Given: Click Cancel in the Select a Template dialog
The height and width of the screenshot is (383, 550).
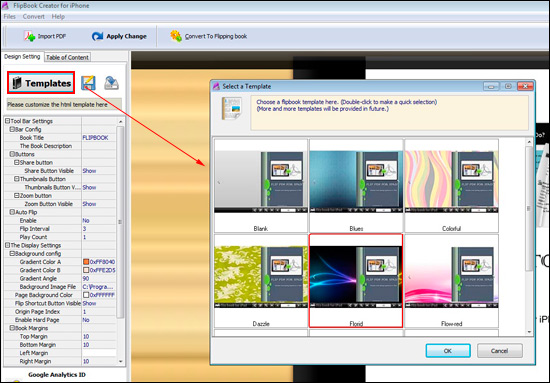Looking at the screenshot, I should click(499, 351).
